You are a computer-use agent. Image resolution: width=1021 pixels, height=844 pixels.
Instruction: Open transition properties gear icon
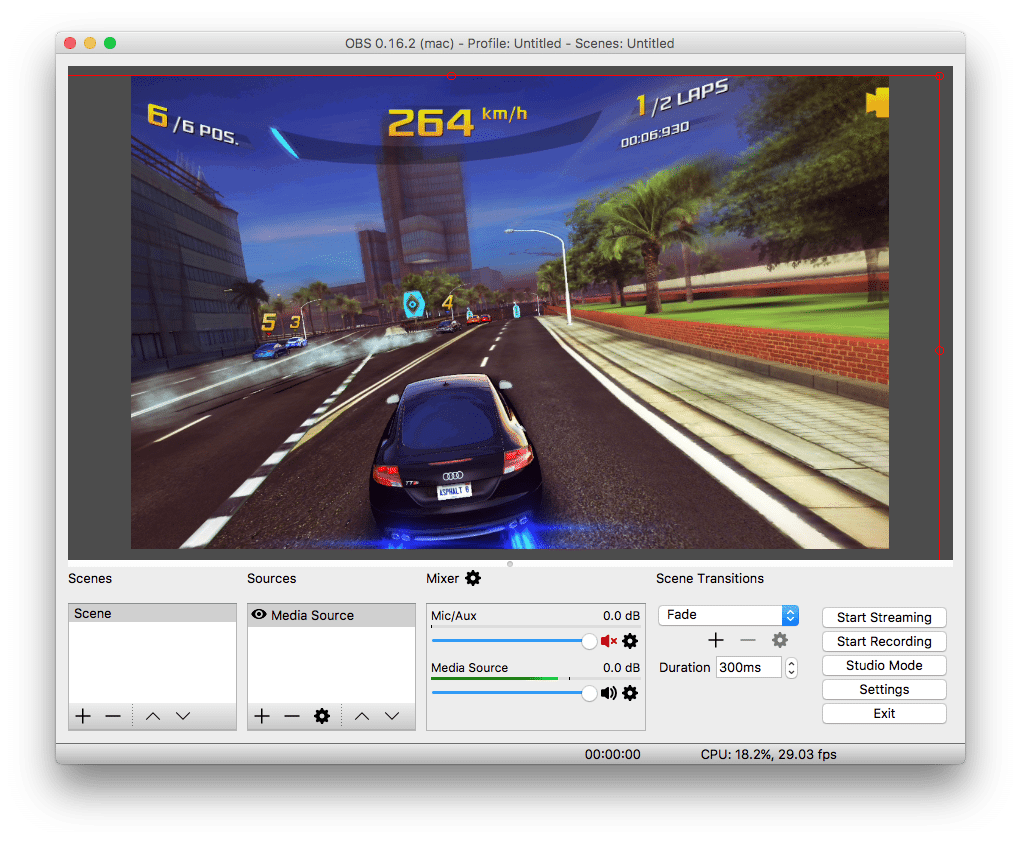point(779,640)
